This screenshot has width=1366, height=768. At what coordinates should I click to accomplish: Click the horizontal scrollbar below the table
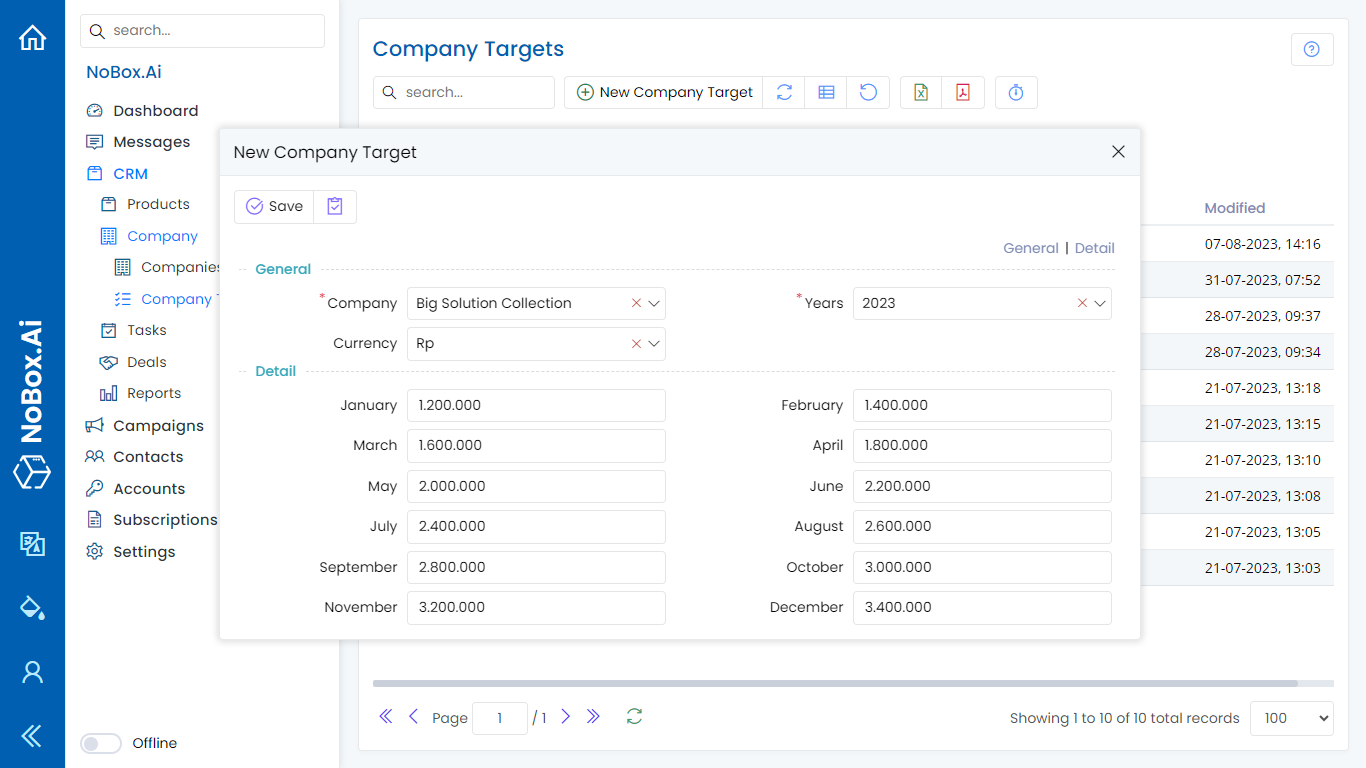[834, 684]
